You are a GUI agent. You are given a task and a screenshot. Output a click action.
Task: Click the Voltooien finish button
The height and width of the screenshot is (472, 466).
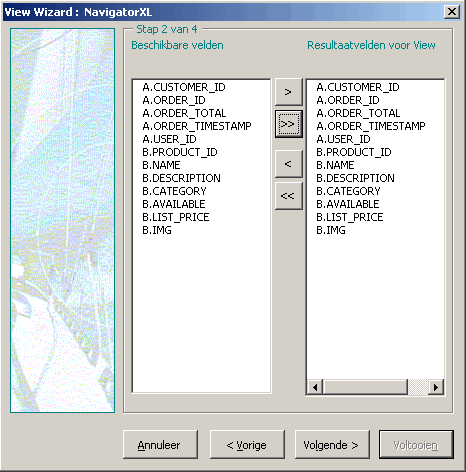pyautogui.click(x=416, y=445)
